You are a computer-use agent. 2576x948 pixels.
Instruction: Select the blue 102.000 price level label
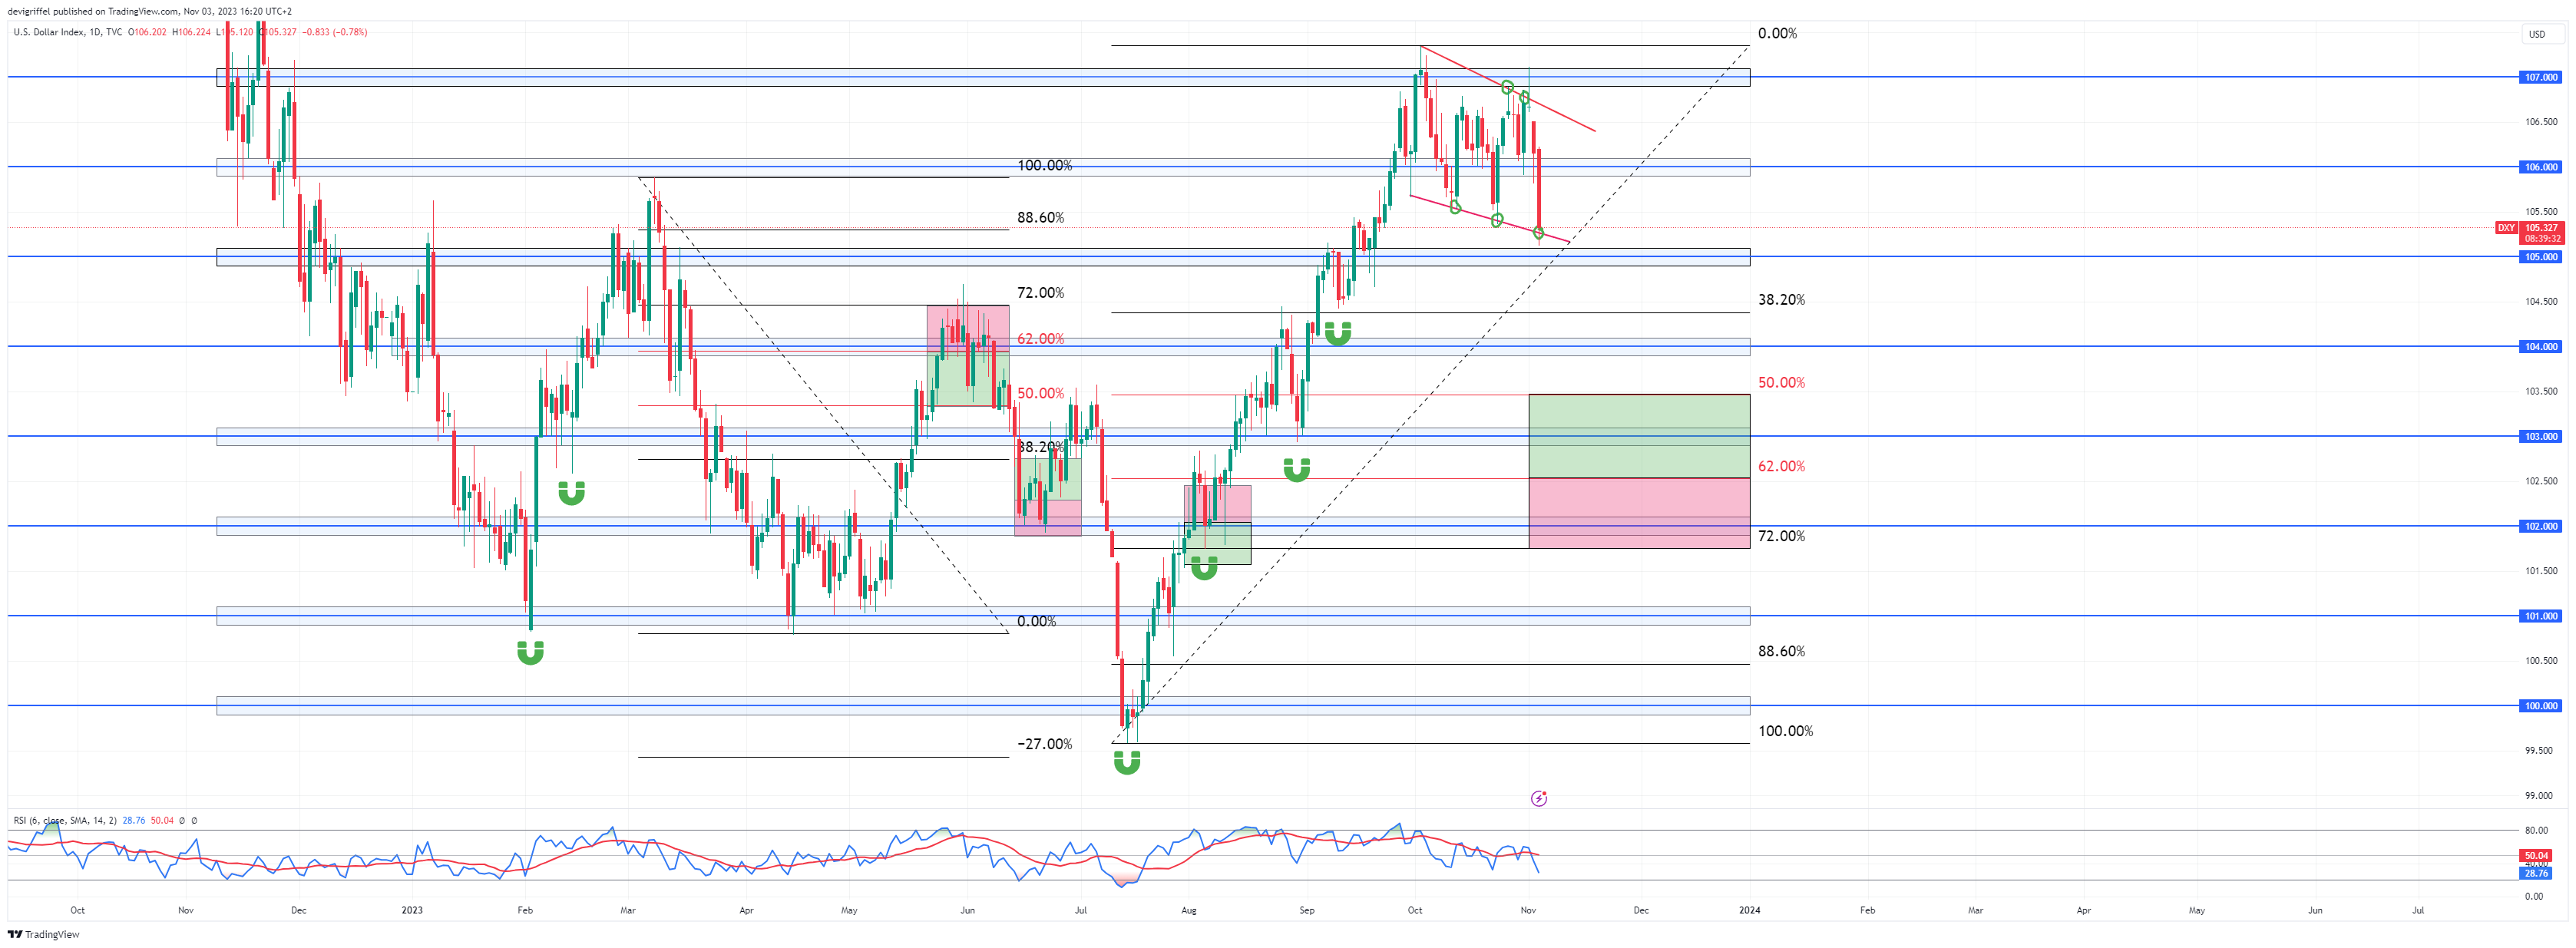pyautogui.click(x=2541, y=526)
